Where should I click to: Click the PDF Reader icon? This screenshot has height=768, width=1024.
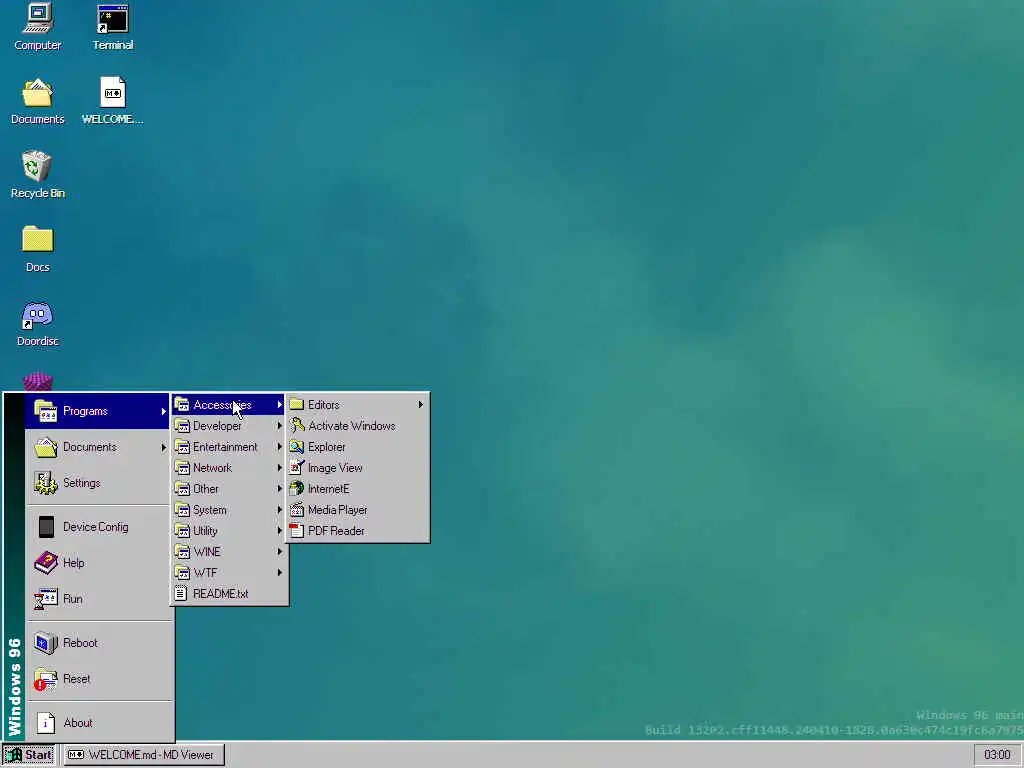pyautogui.click(x=297, y=530)
